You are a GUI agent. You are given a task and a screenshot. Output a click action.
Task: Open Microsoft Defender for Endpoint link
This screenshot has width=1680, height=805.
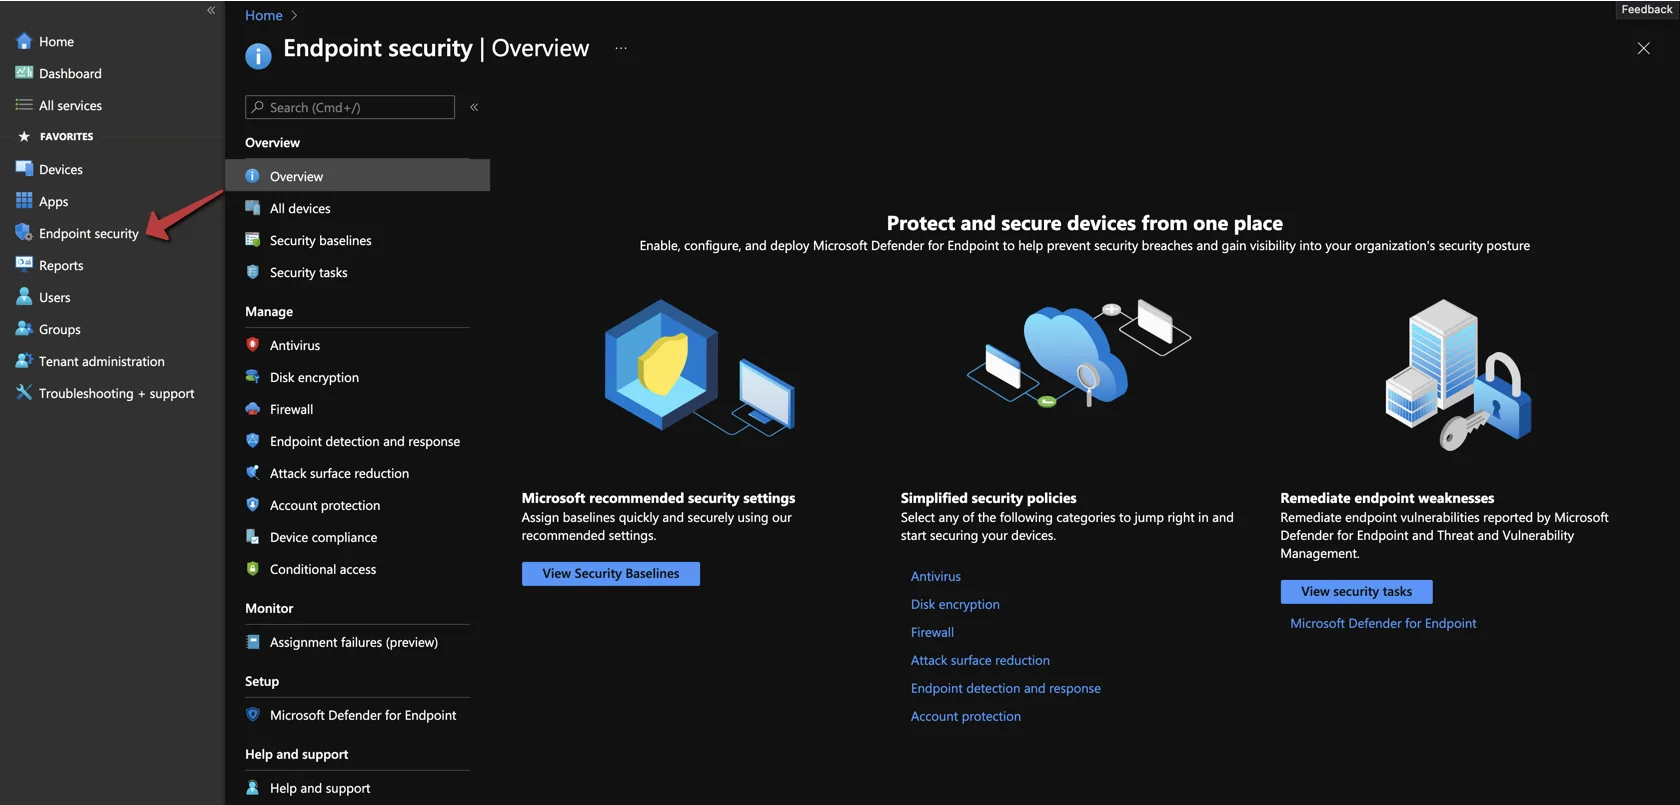(x=1383, y=623)
